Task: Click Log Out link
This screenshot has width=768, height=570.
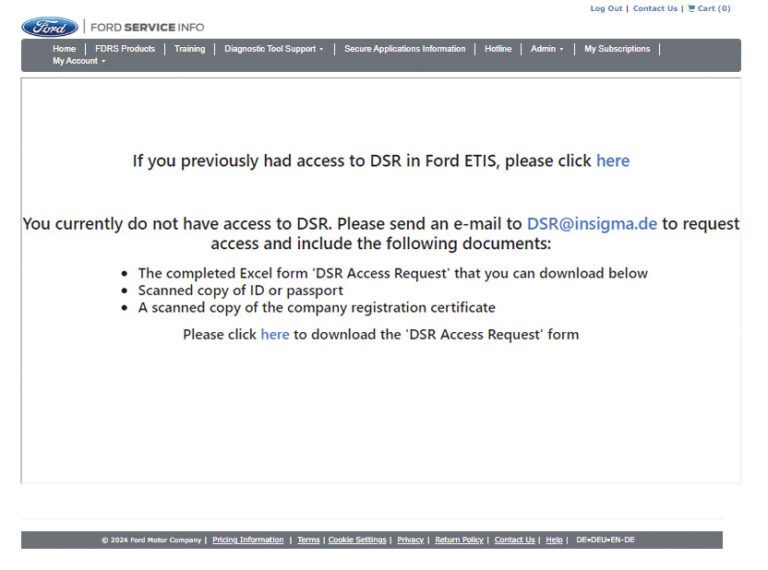Action: tap(606, 9)
